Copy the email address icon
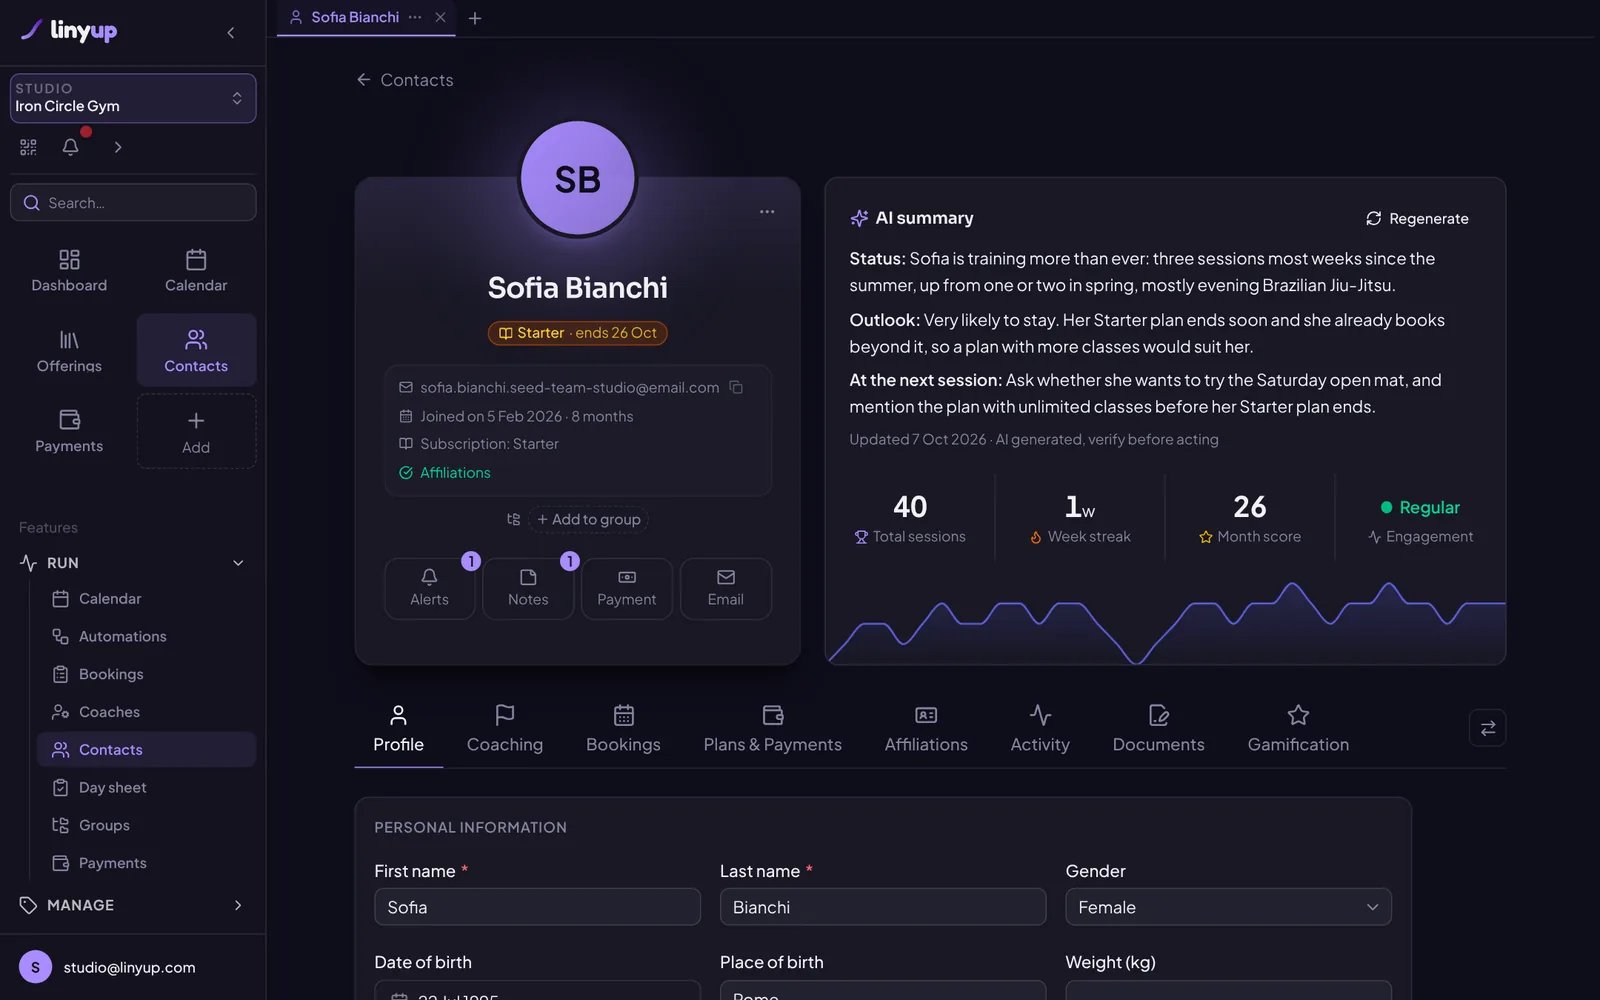 pyautogui.click(x=736, y=387)
